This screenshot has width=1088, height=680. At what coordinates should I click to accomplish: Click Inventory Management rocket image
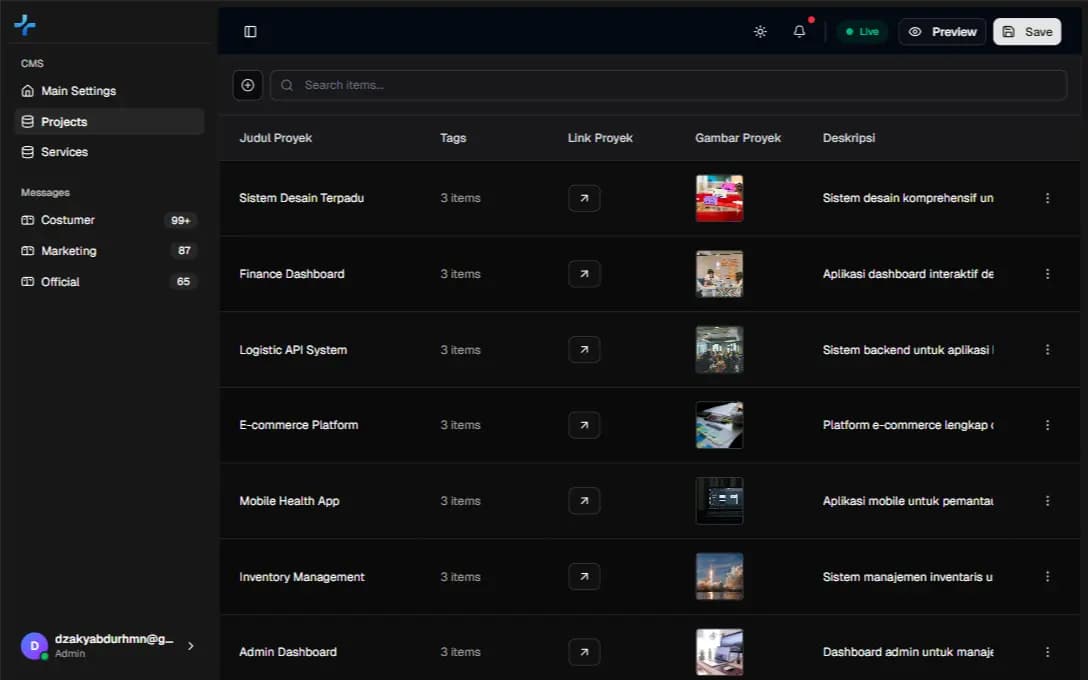click(720, 577)
